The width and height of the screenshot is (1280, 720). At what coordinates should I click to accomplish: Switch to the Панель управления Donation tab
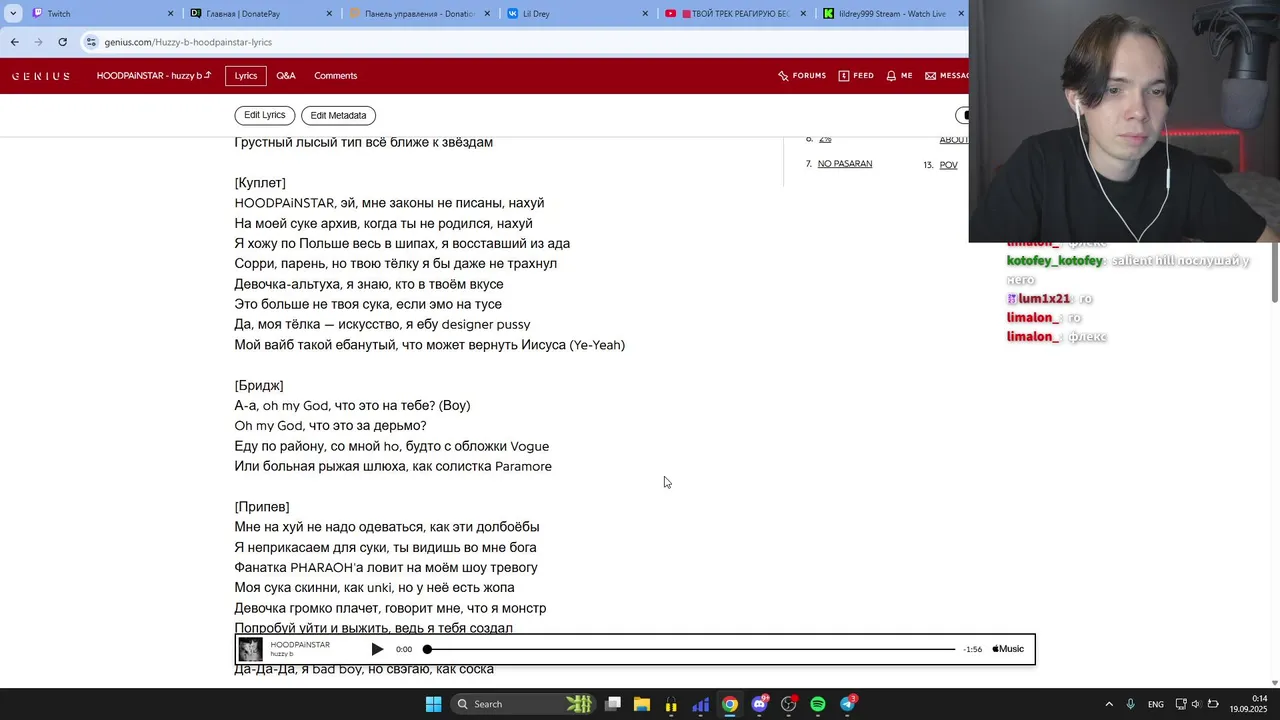pos(420,14)
